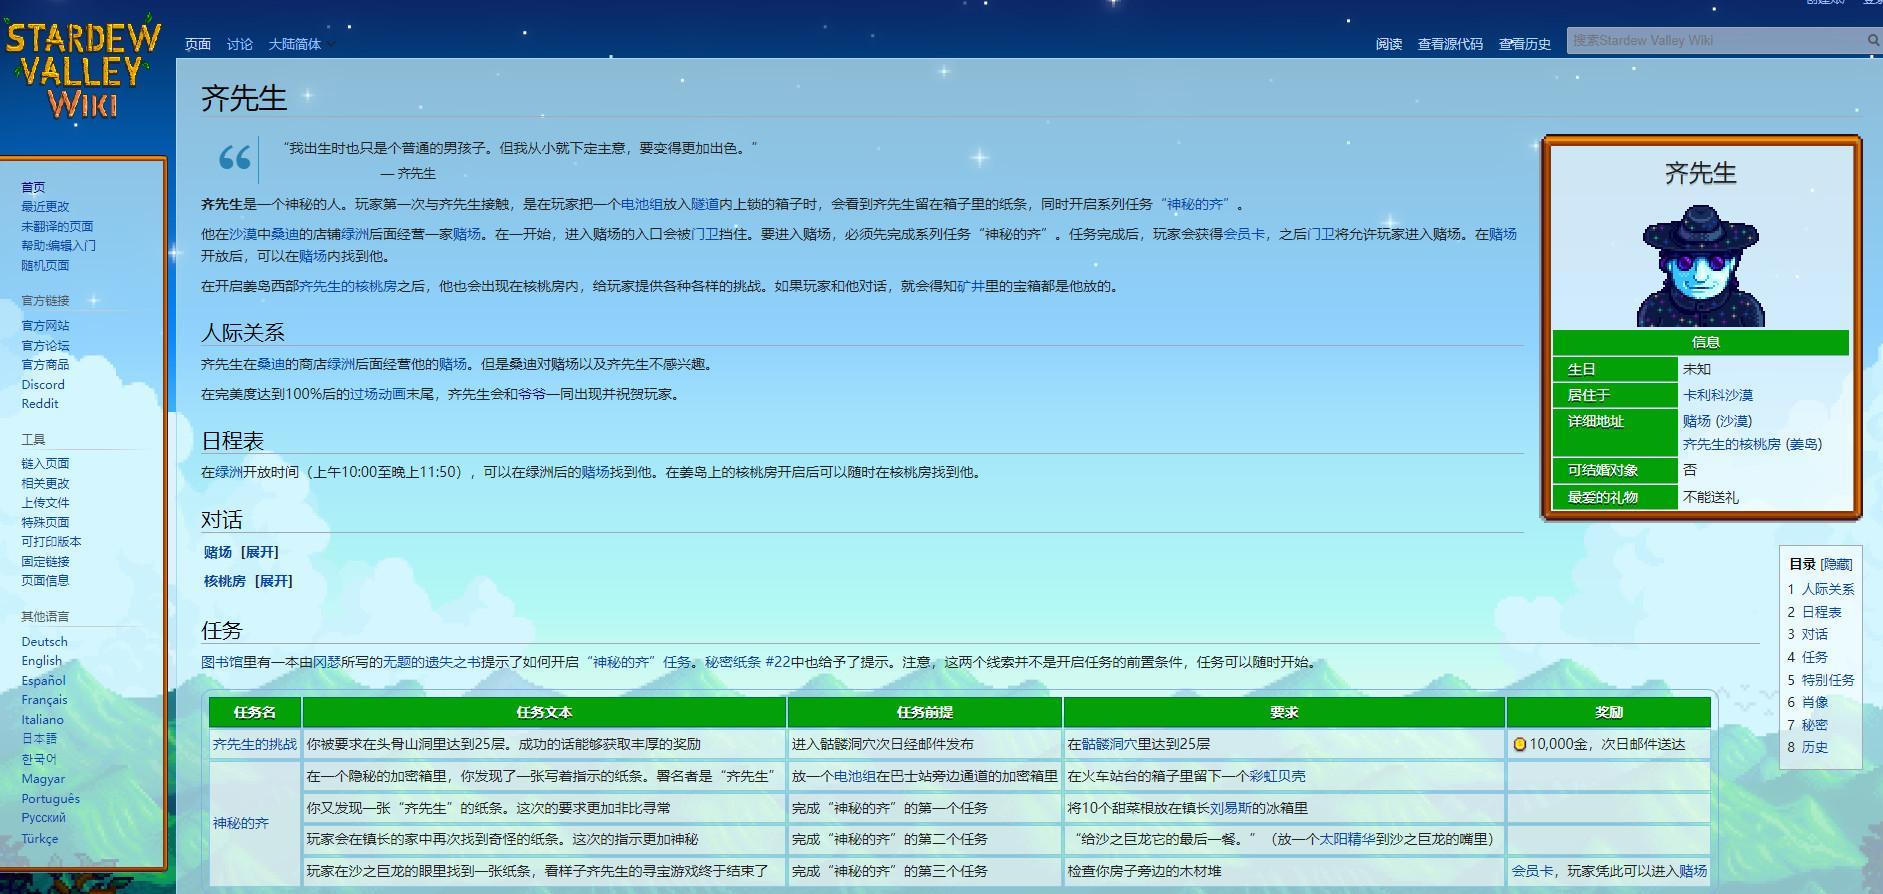Switch to Español language version
This screenshot has width=1883, height=894.
click(x=43, y=680)
